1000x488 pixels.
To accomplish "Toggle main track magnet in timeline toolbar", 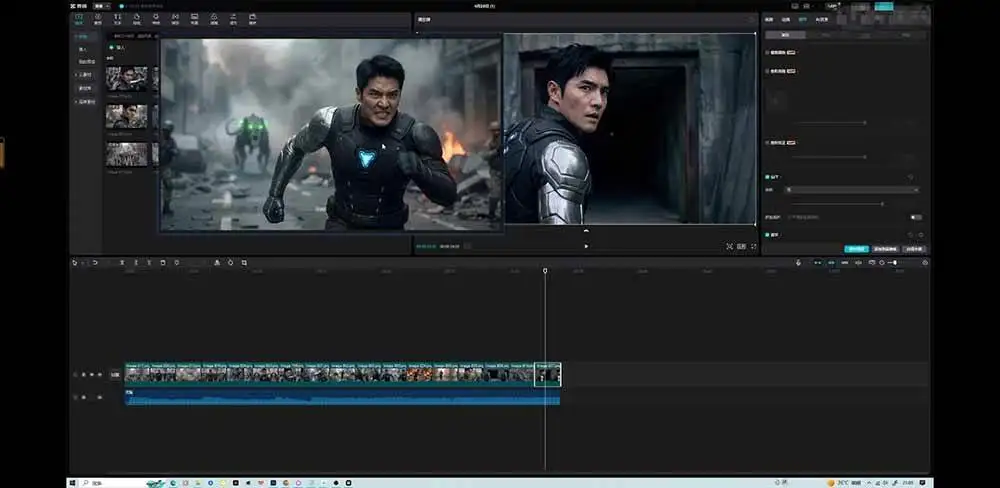I will point(818,262).
